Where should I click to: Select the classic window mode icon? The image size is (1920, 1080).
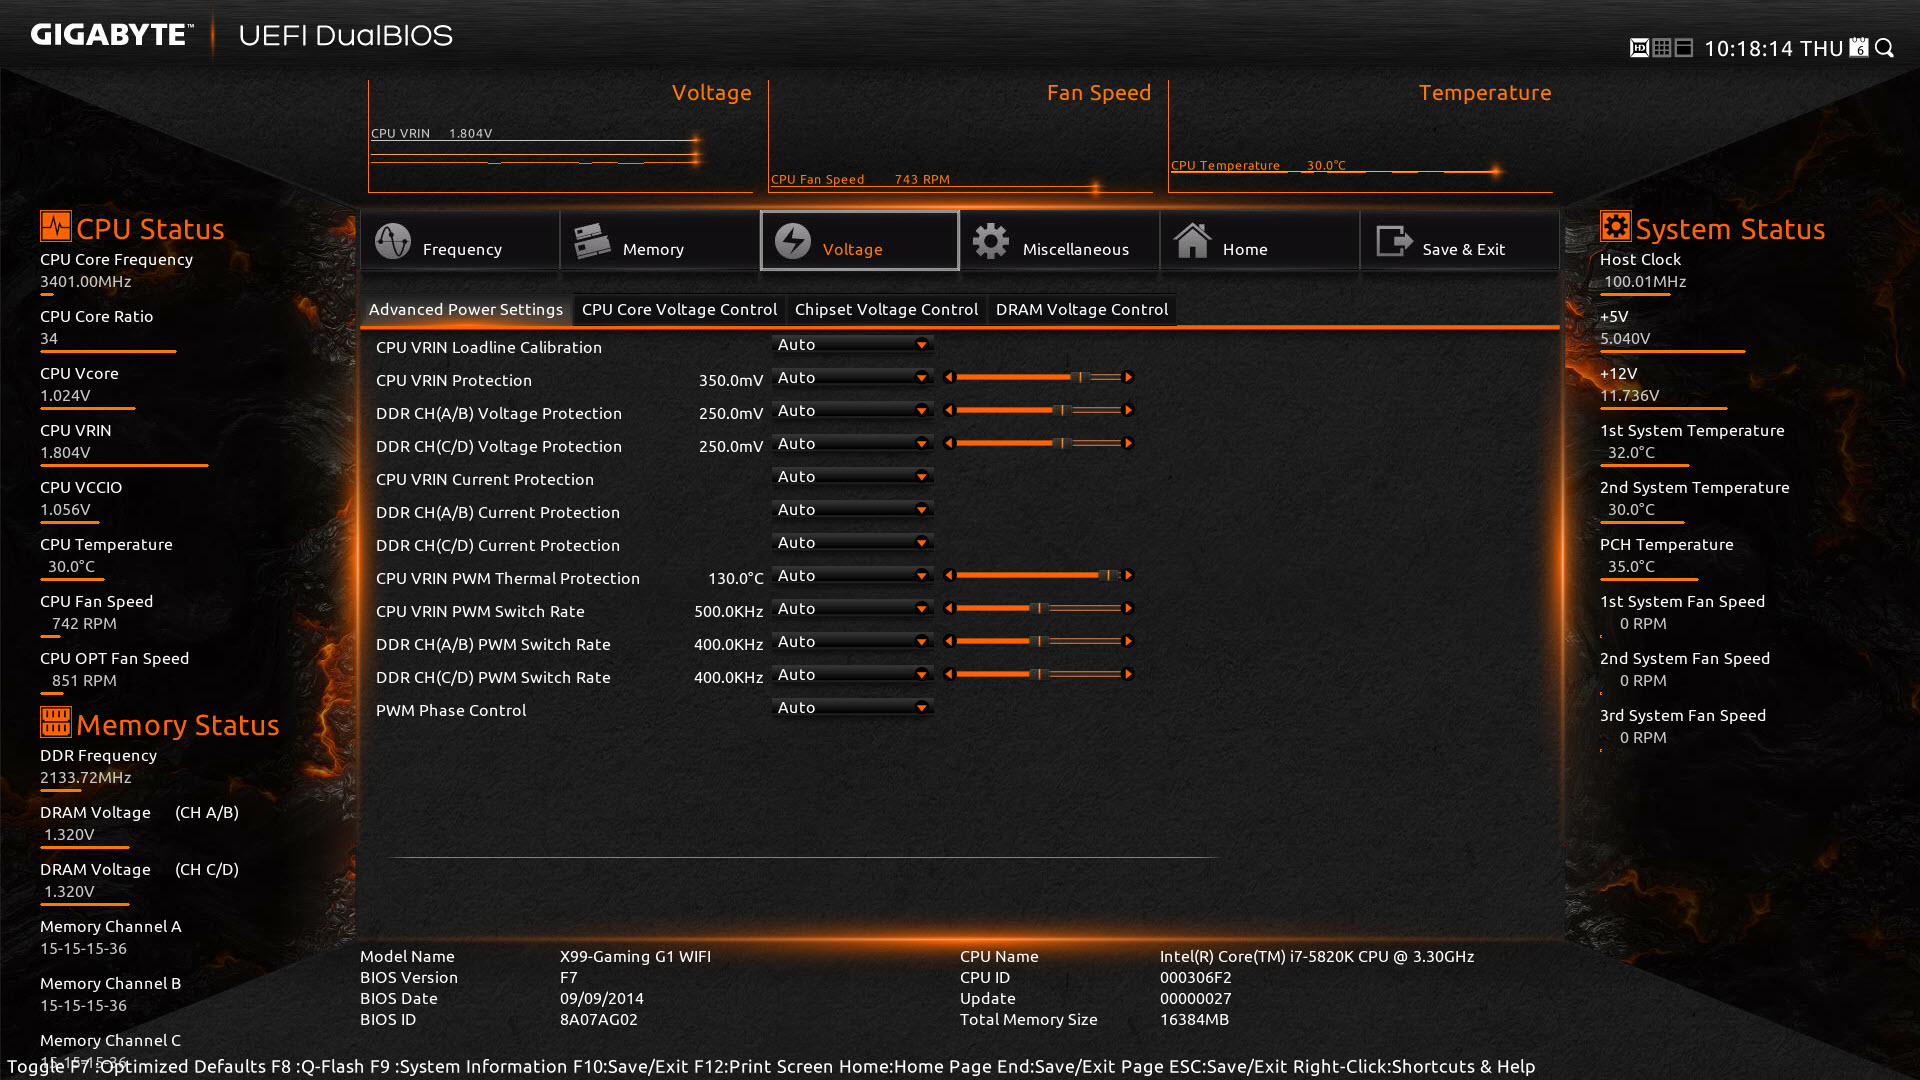pyautogui.click(x=1684, y=48)
